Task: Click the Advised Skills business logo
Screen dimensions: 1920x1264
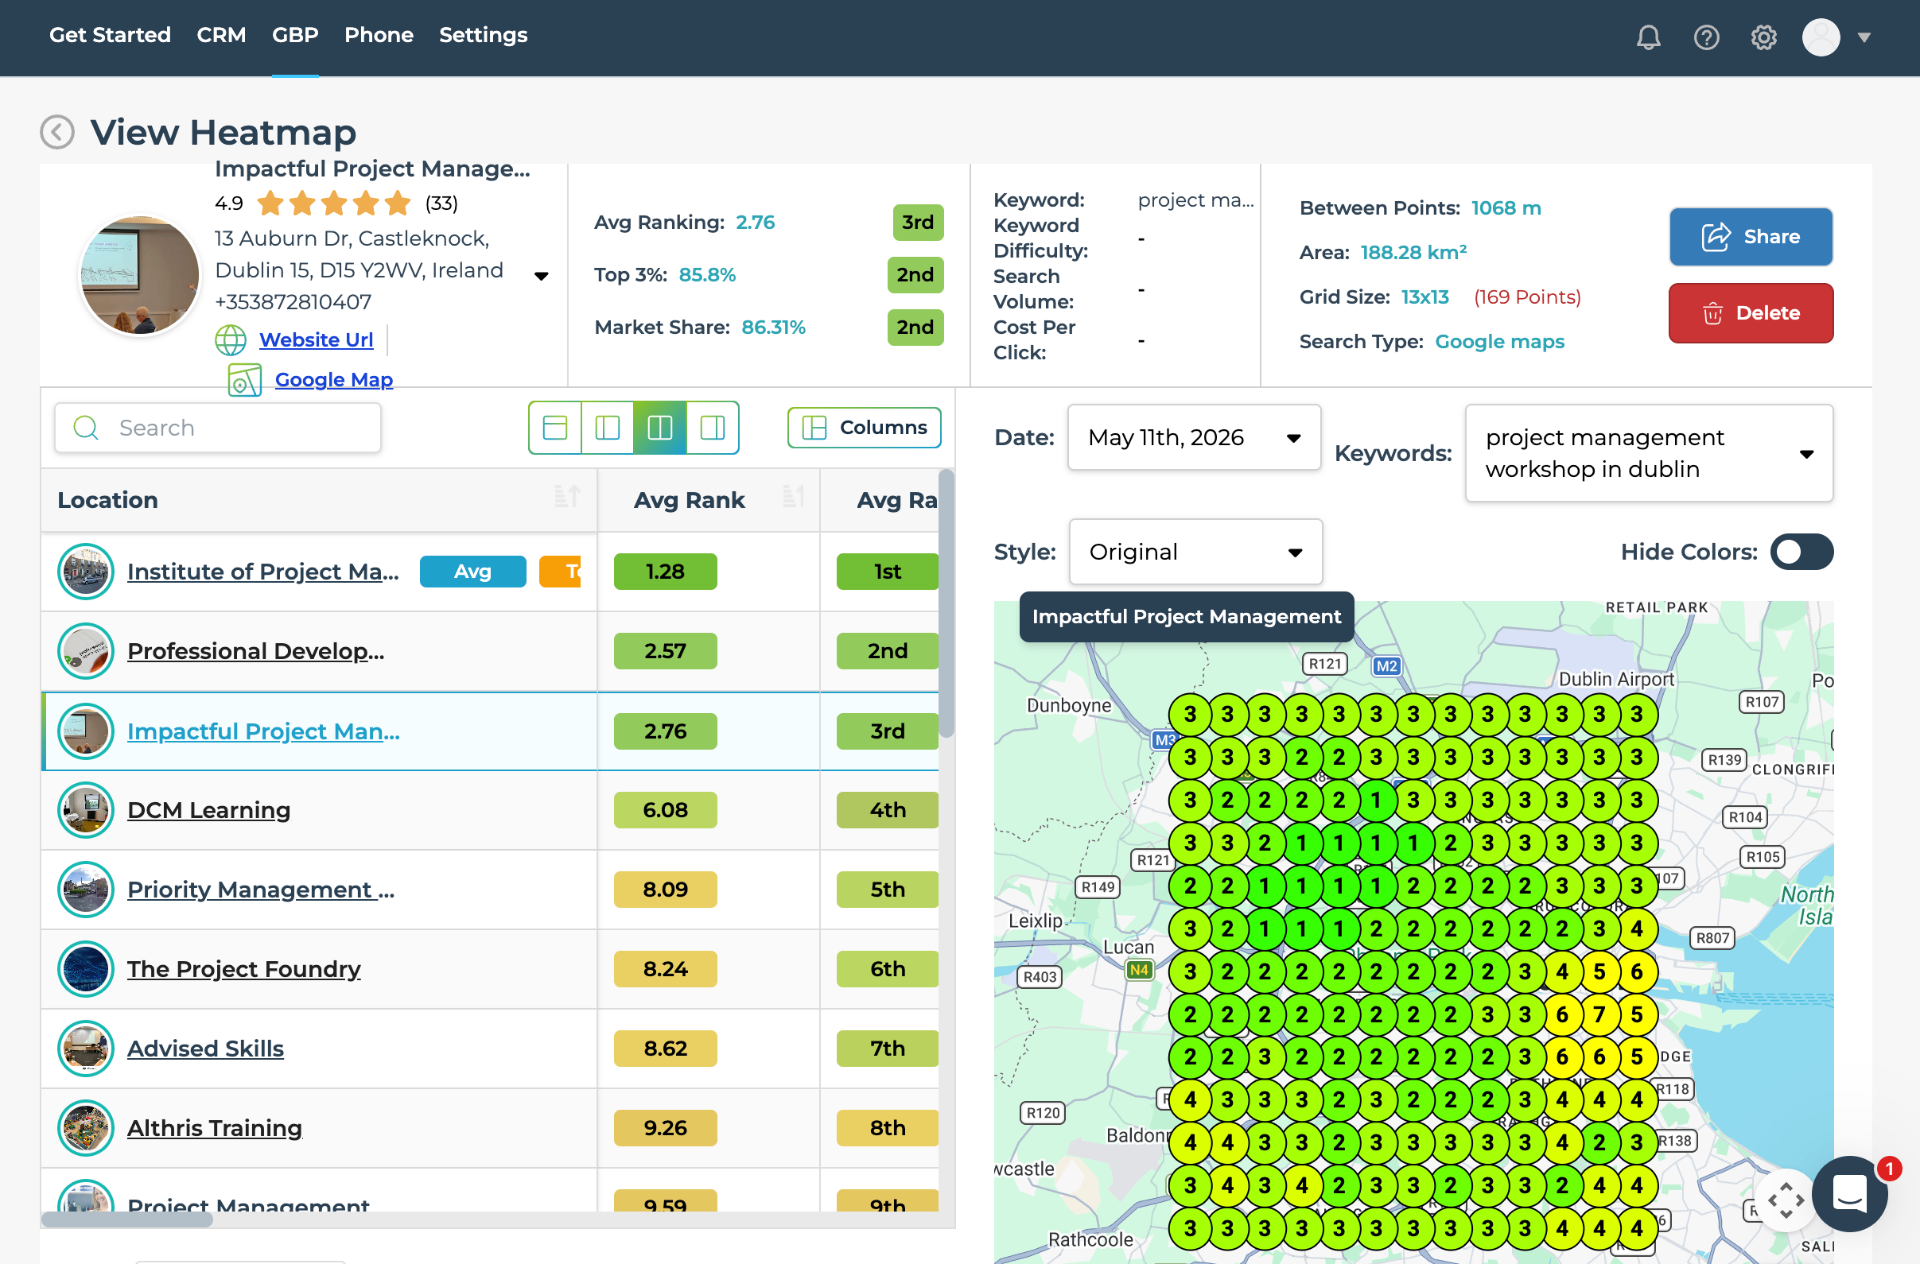Action: pos(86,1048)
